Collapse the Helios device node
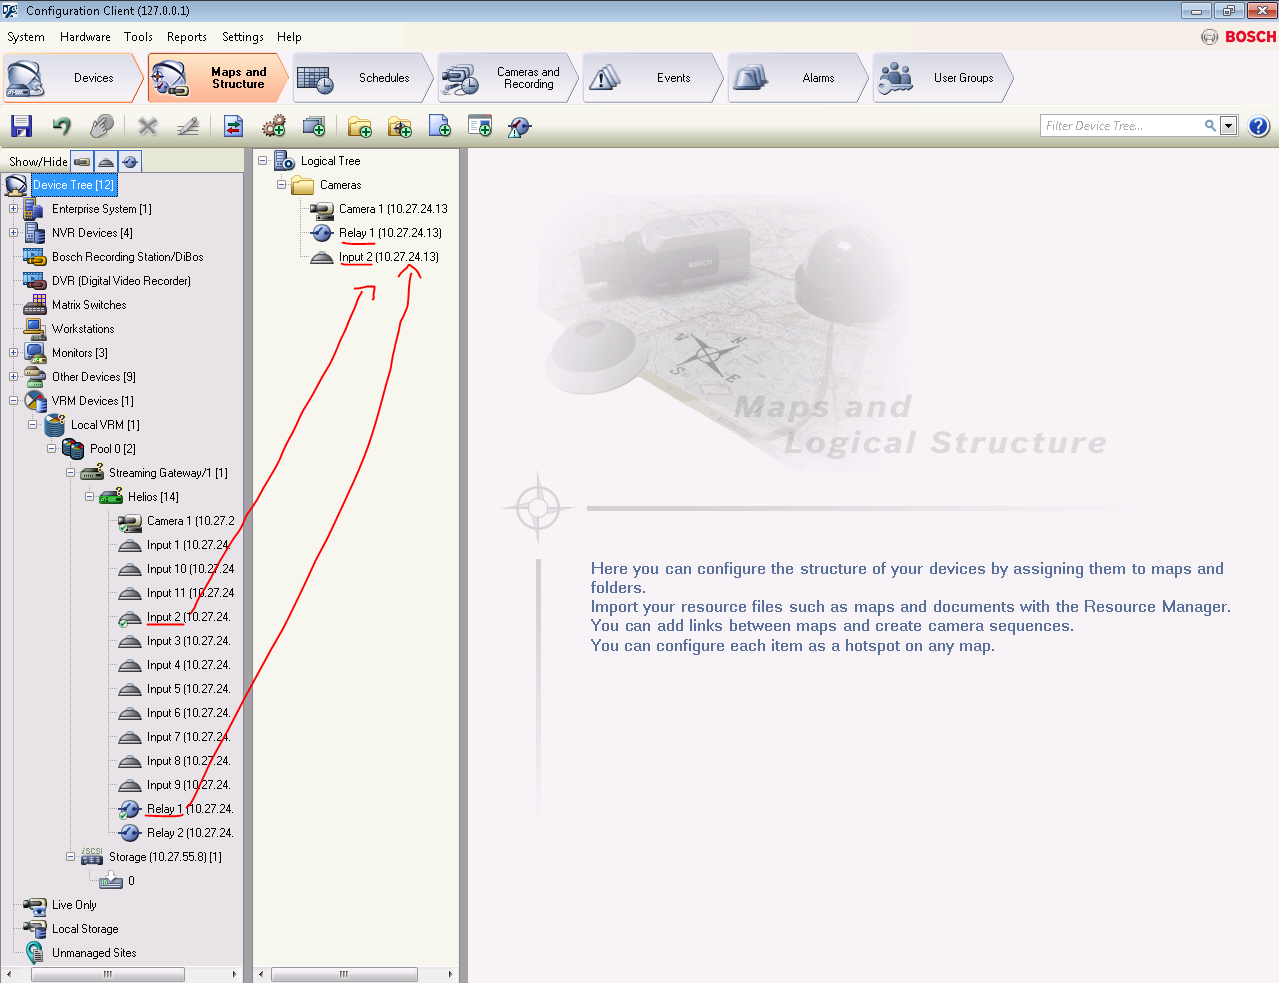The width and height of the screenshot is (1279, 983). [88, 496]
